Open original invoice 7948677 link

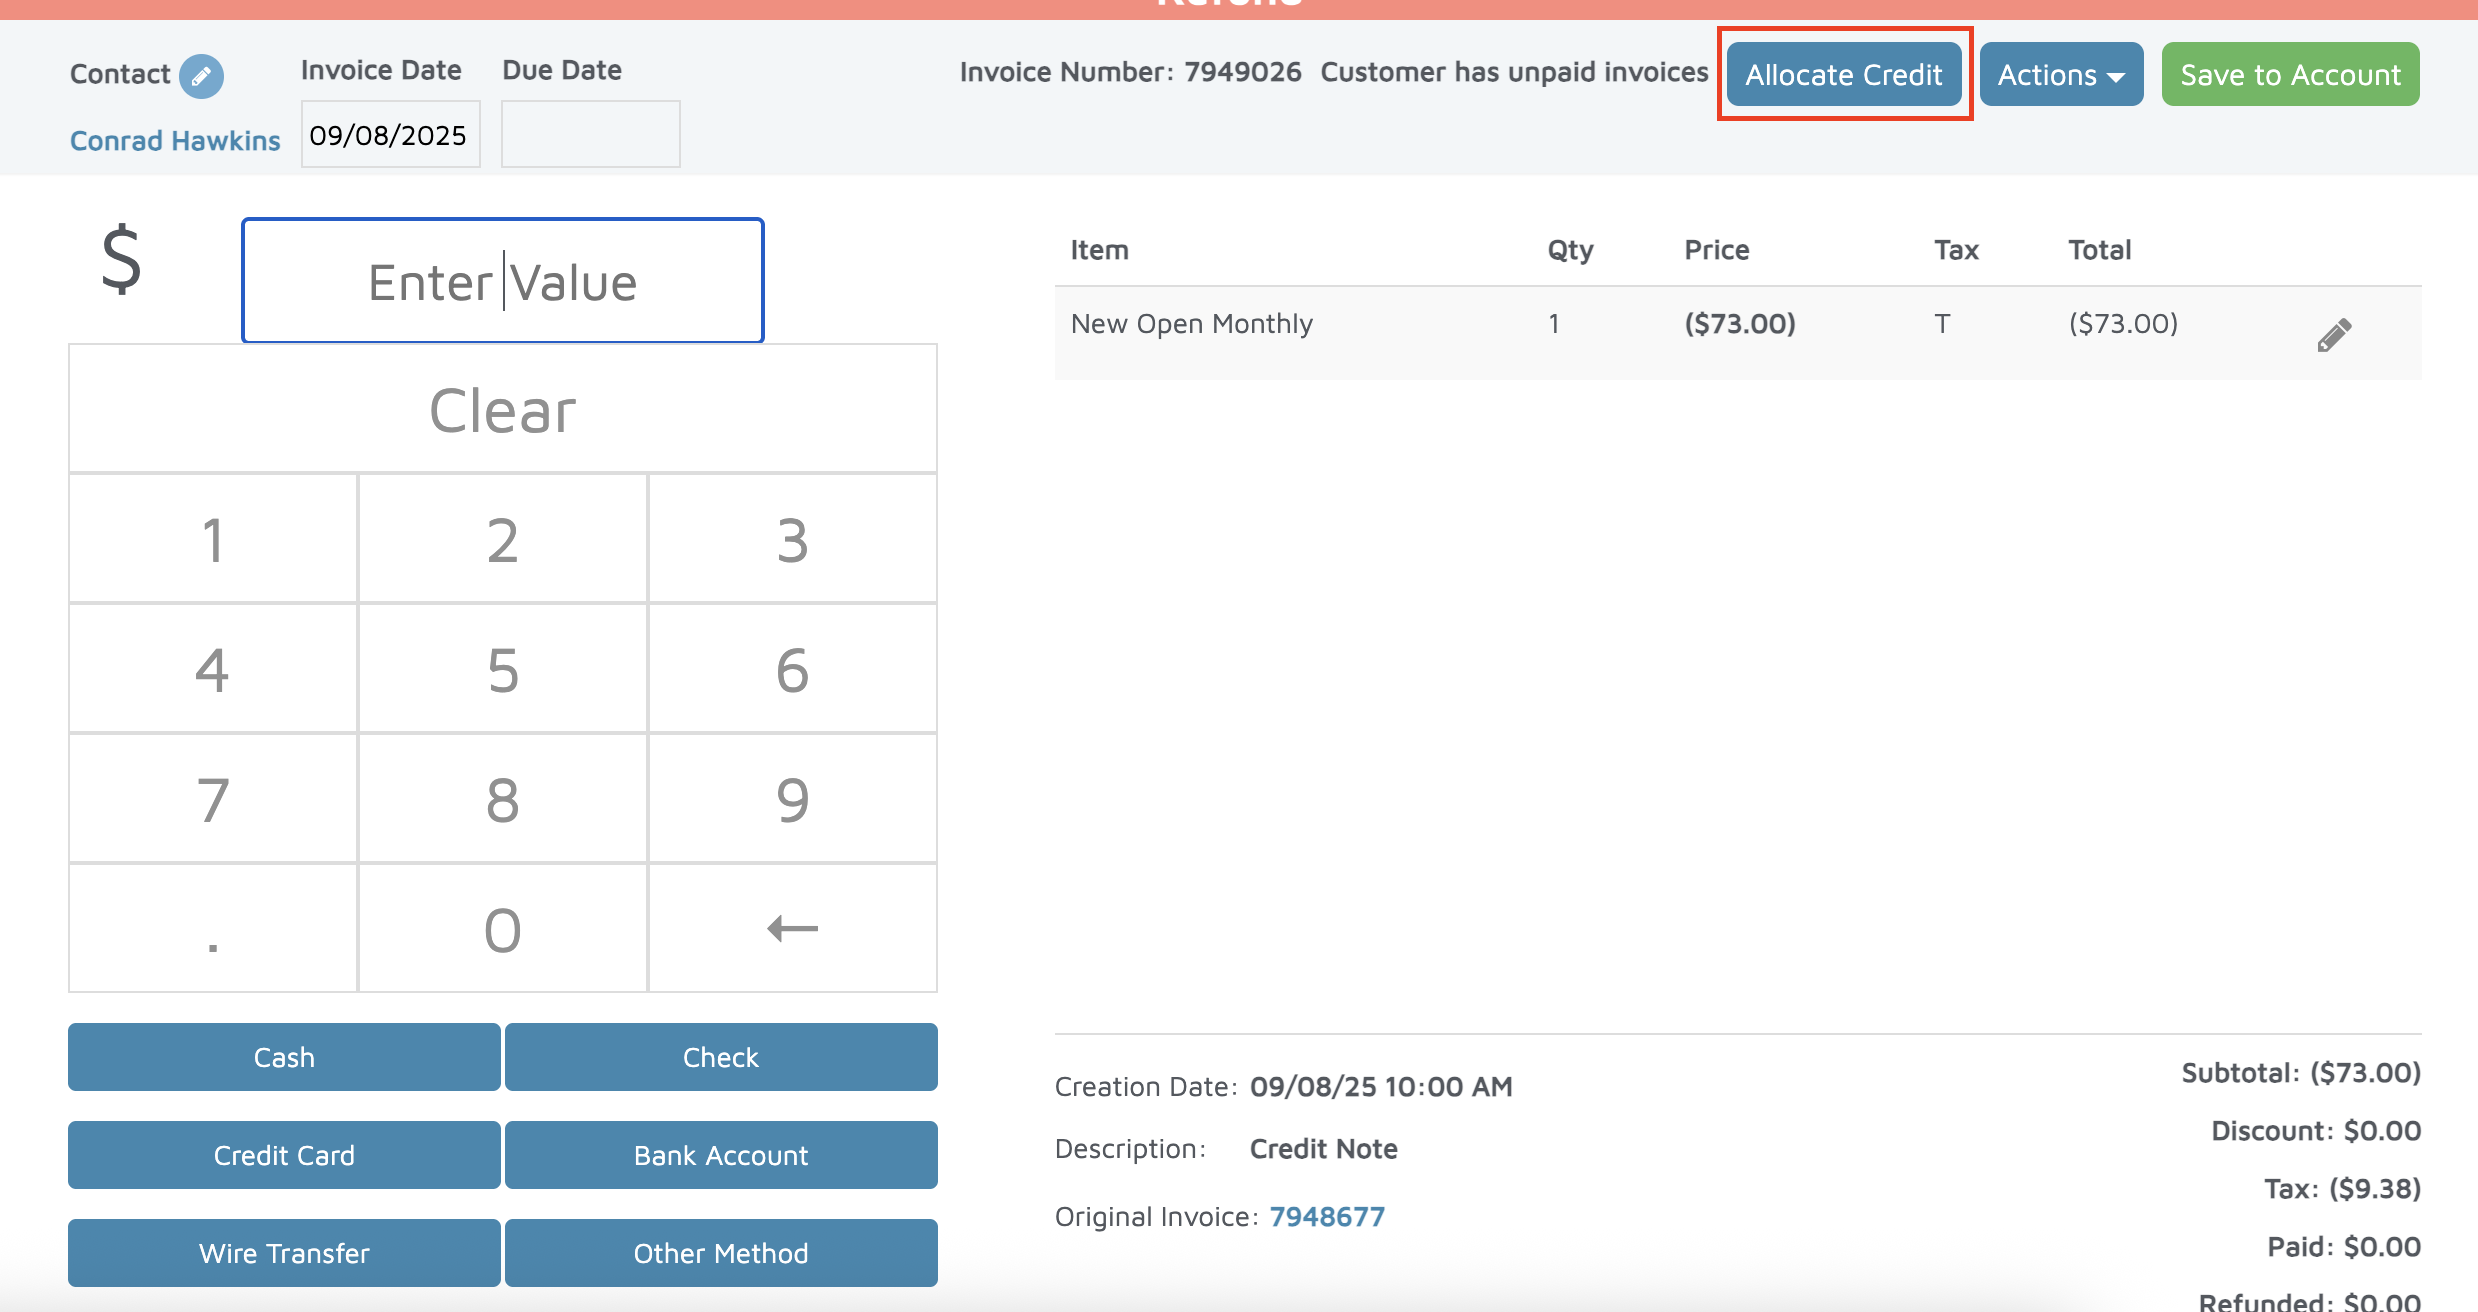(1326, 1216)
